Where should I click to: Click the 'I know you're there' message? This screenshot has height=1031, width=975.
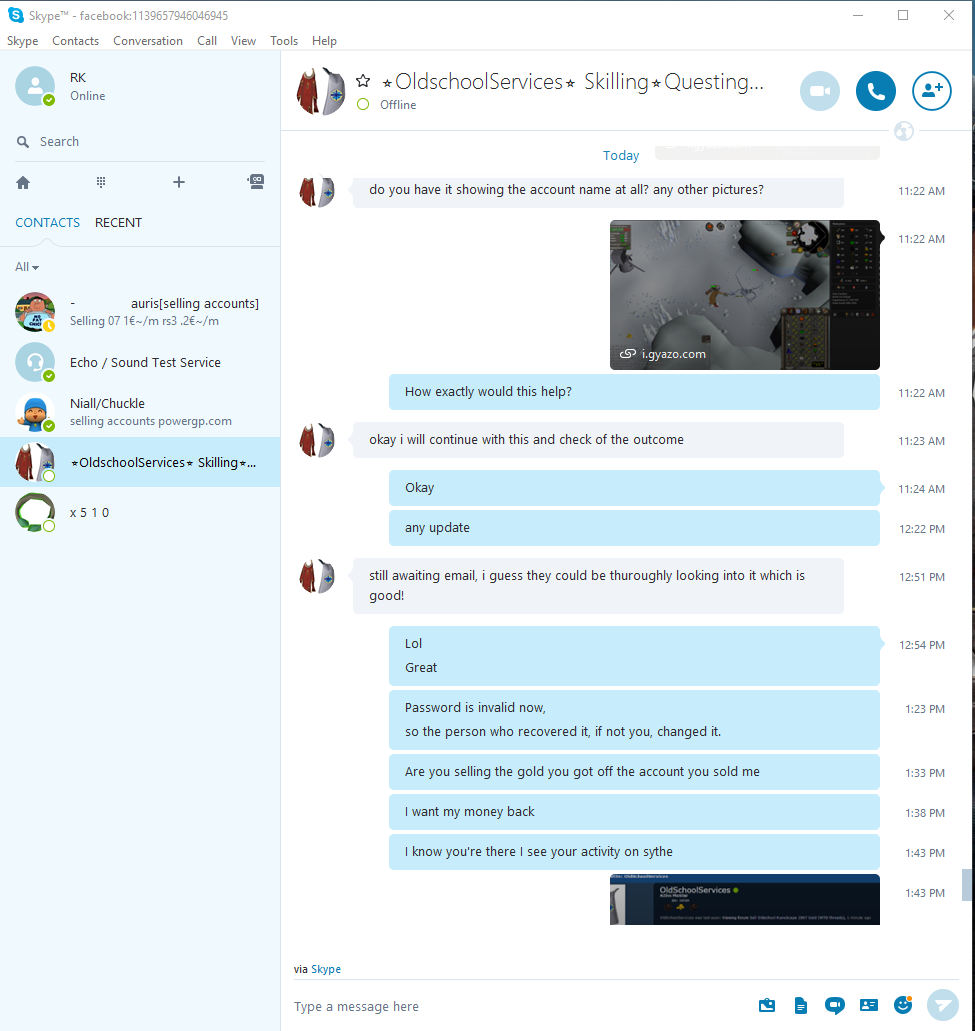[x=634, y=852]
